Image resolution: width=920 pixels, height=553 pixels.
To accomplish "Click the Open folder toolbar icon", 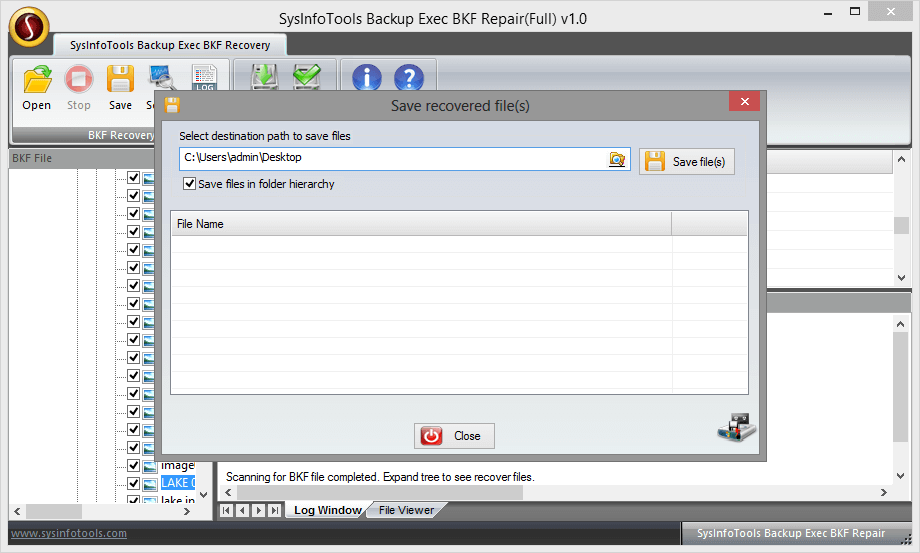I will (x=37, y=79).
